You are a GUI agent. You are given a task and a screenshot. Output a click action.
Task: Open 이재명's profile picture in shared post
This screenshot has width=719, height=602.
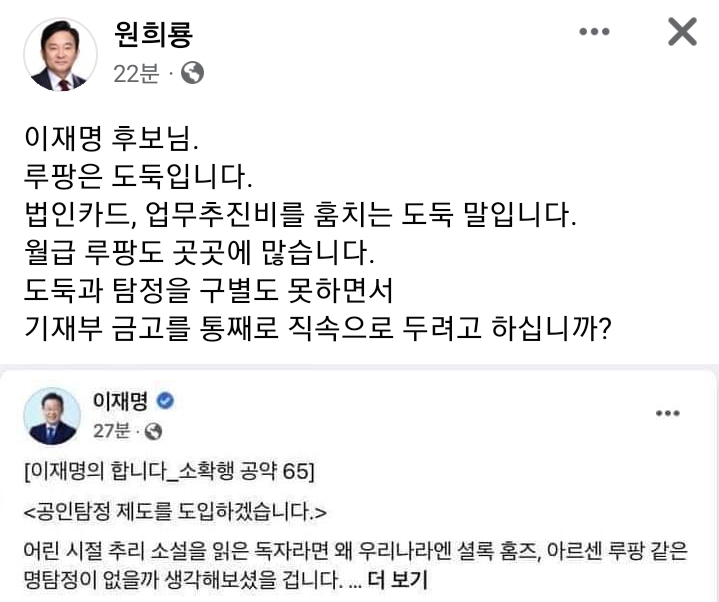coord(52,416)
